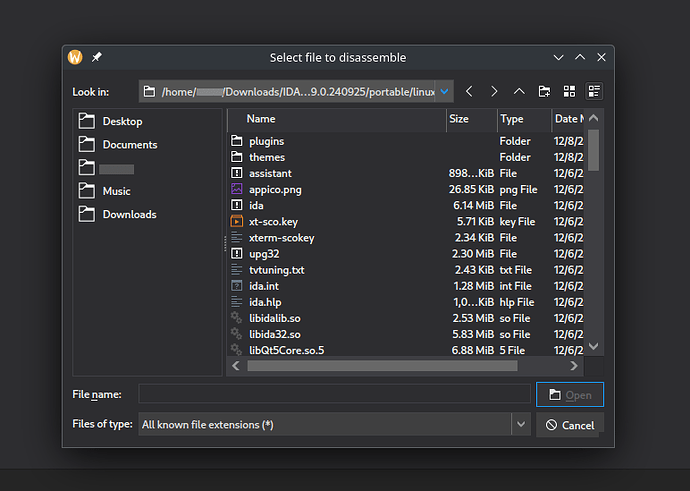Sort by Name column header
Viewport: 690px width, 491px height.
(x=337, y=119)
